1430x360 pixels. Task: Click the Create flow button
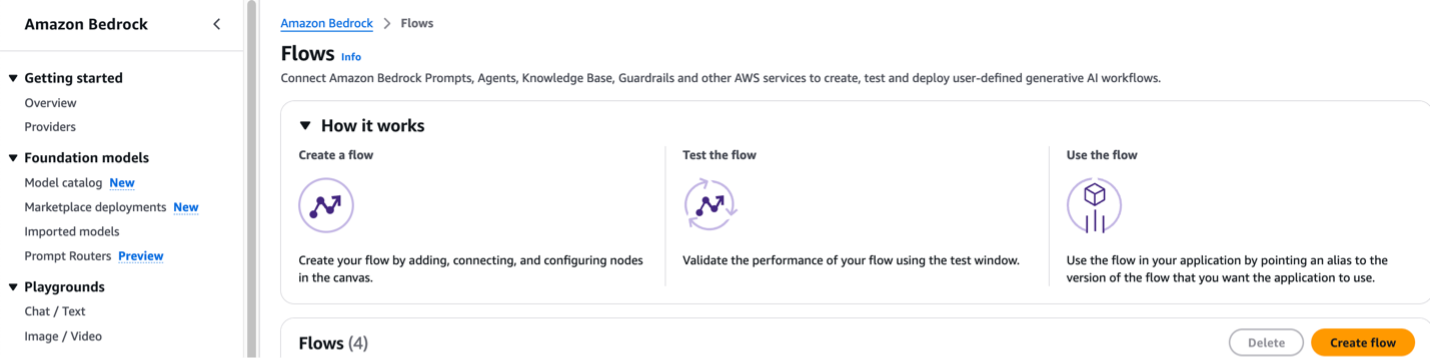click(1363, 343)
